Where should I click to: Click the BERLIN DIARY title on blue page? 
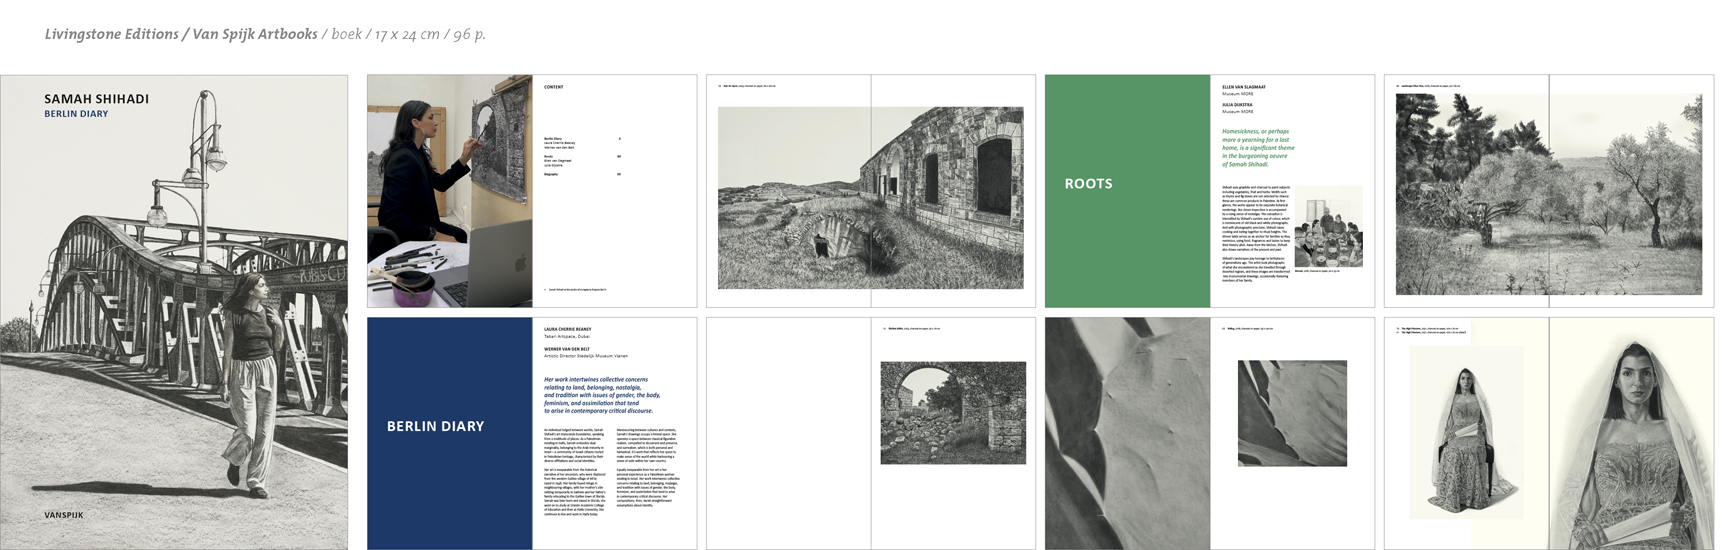(x=435, y=426)
